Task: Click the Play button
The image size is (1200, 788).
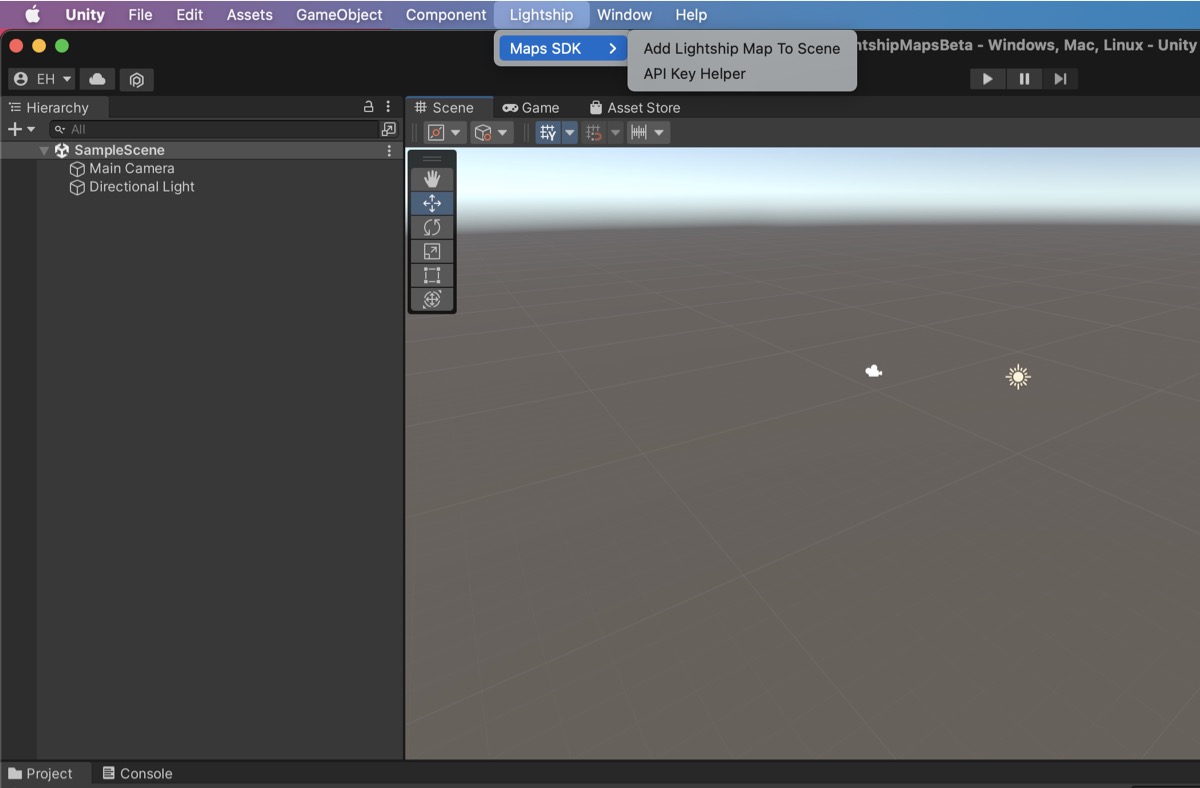Action: 988,79
